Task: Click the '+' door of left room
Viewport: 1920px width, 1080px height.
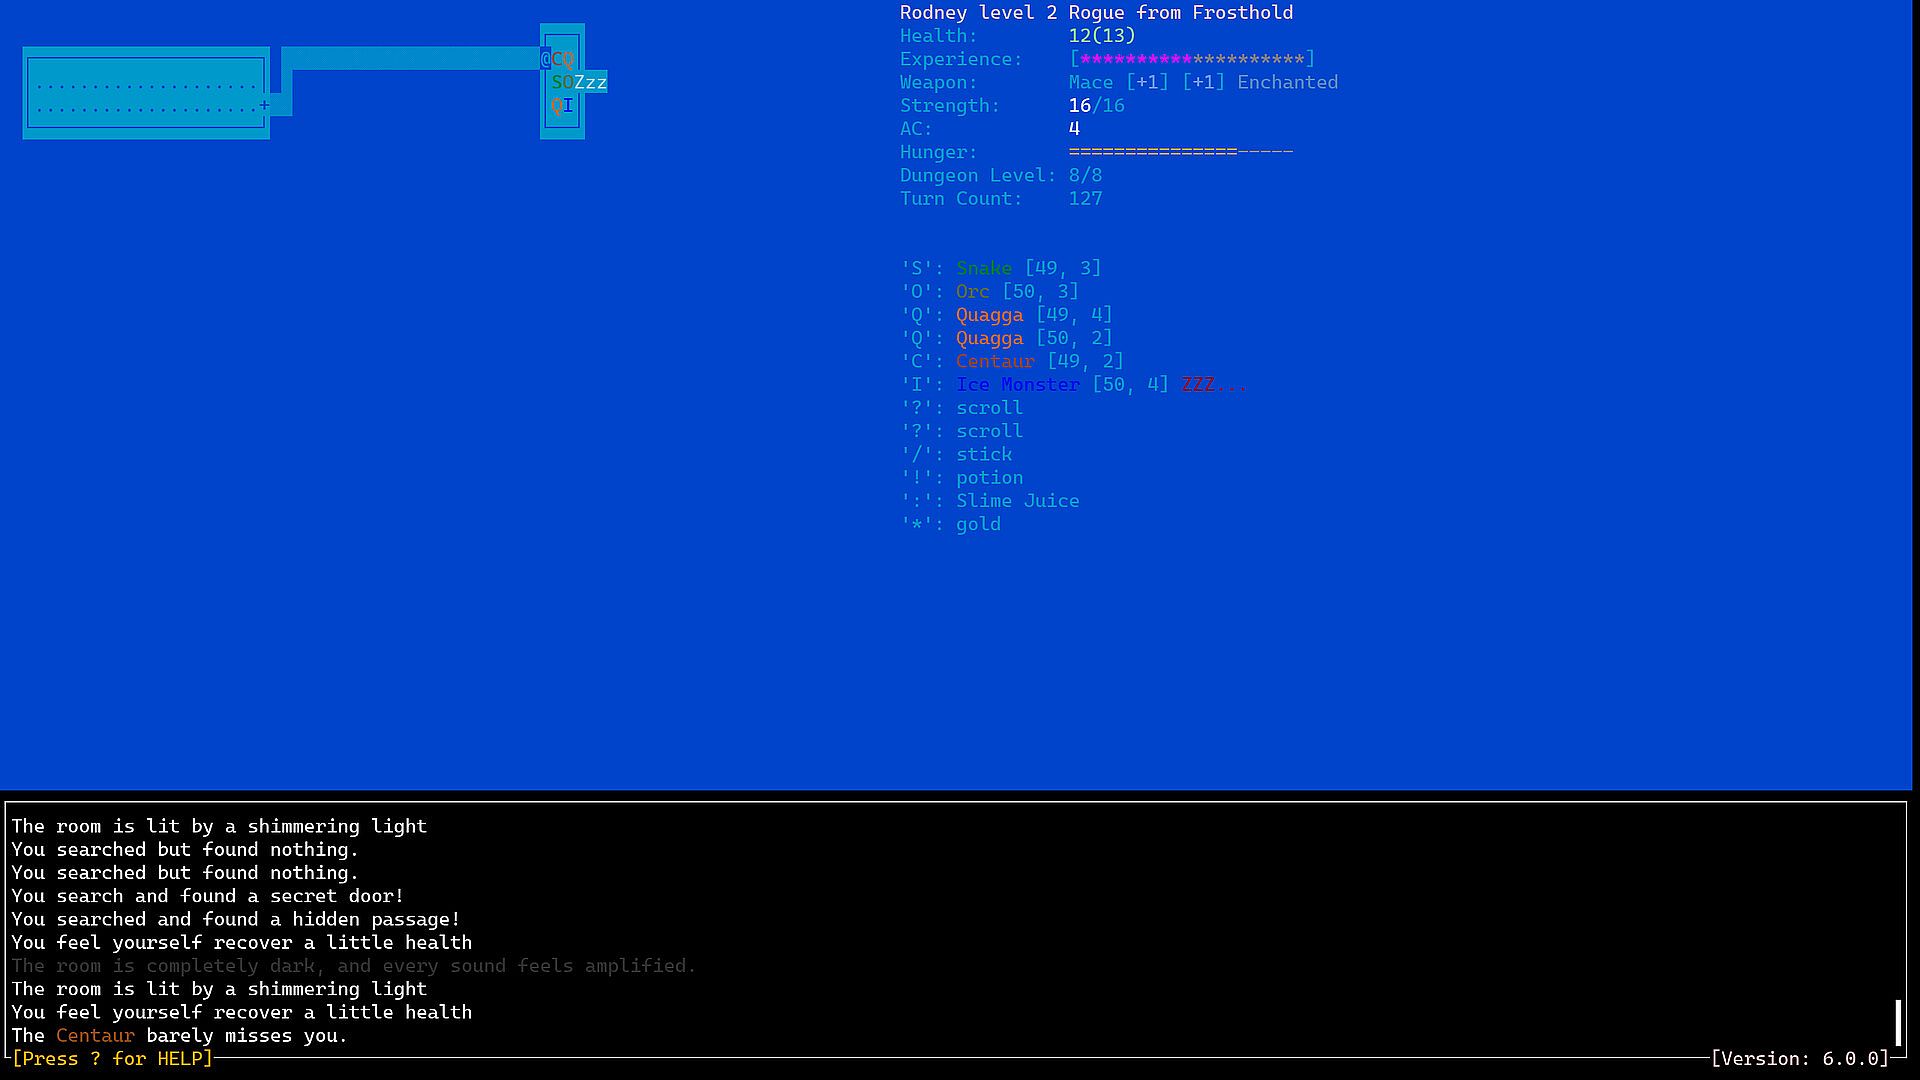Action: coord(264,105)
